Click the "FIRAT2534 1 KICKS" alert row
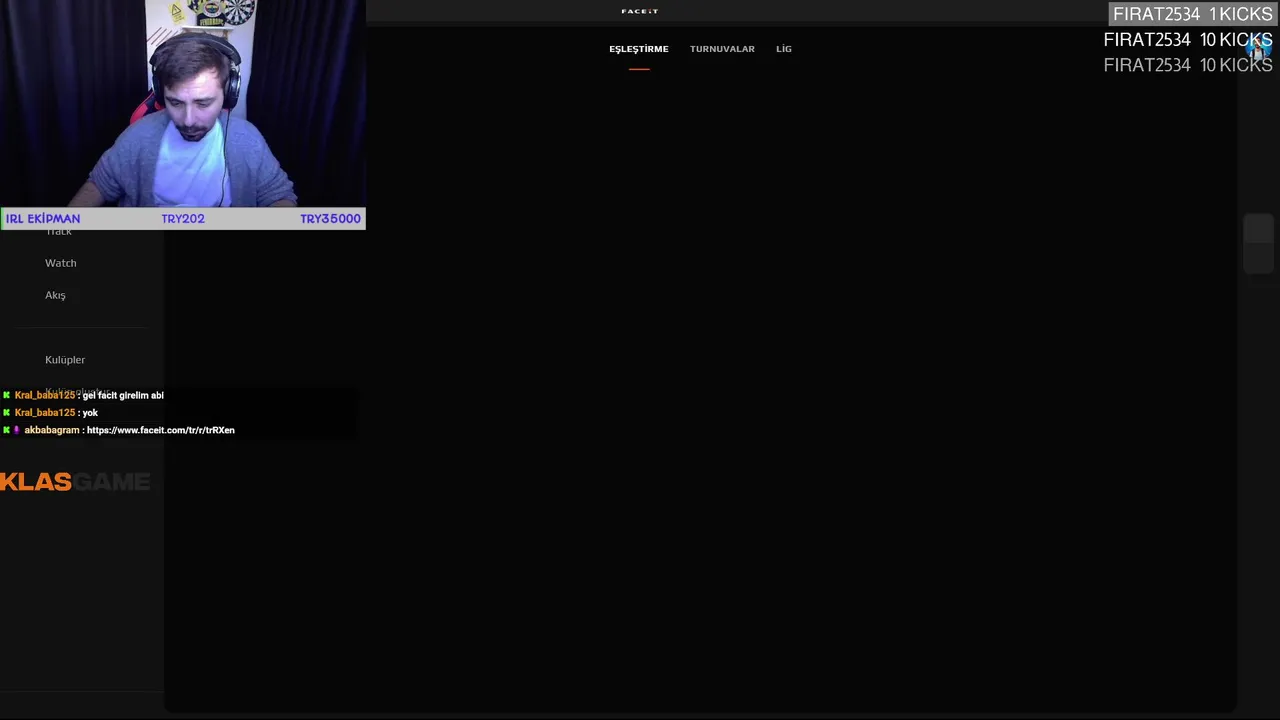Image resolution: width=1280 pixels, height=720 pixels. point(1193,14)
